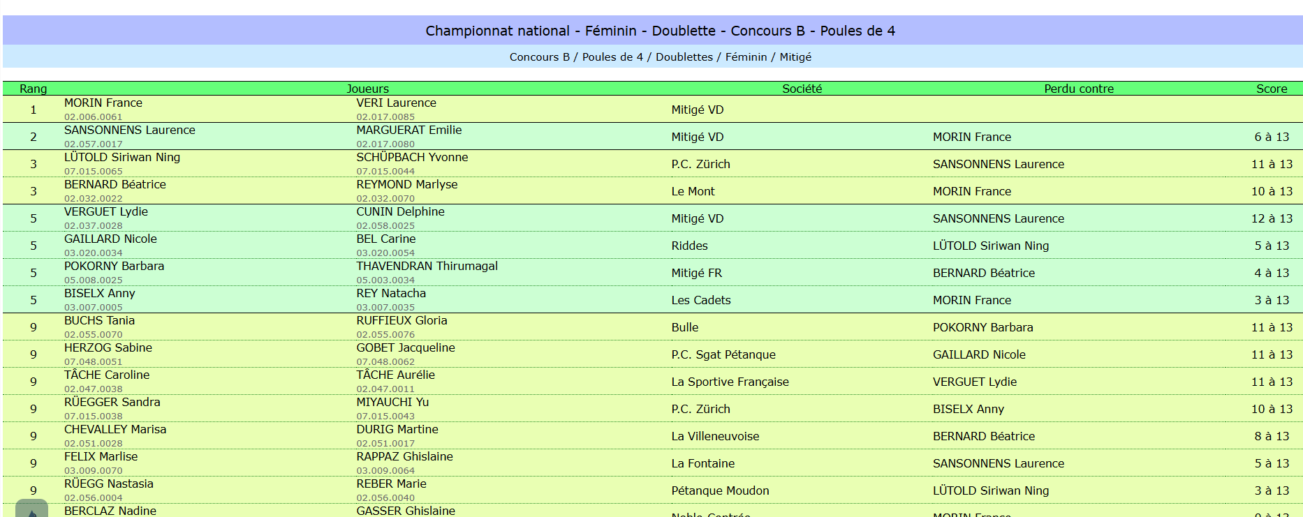Select the championship title banner text
This screenshot has width=1303, height=517.
[x=660, y=31]
